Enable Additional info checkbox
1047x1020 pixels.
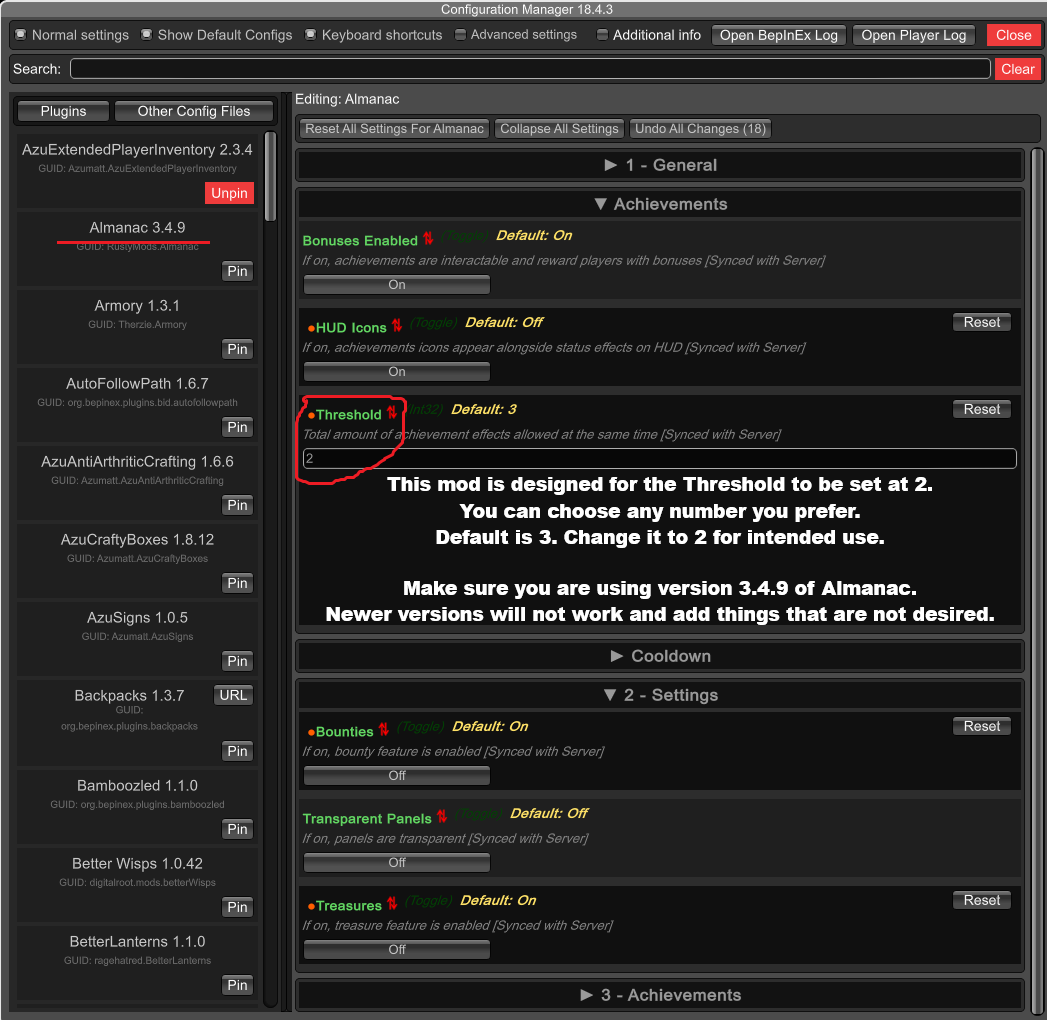tap(602, 34)
